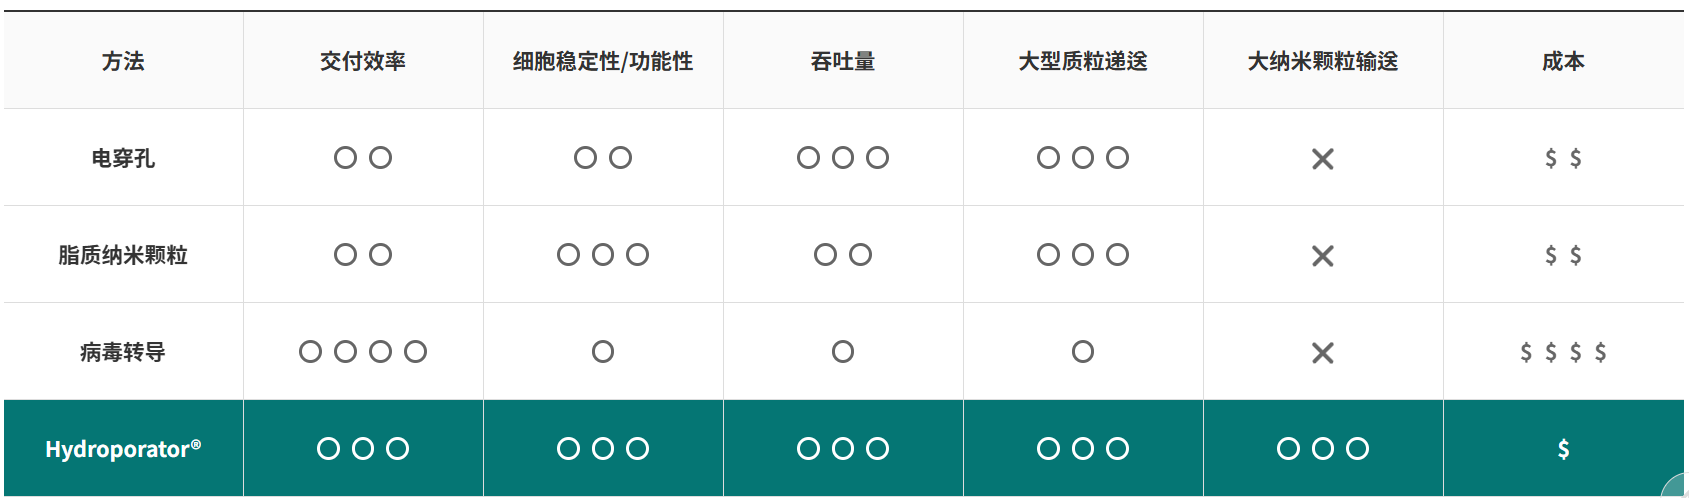This screenshot has width=1689, height=498.
Task: Click the four circles under 交付效率 for 病毒转导
Action: coord(363,352)
